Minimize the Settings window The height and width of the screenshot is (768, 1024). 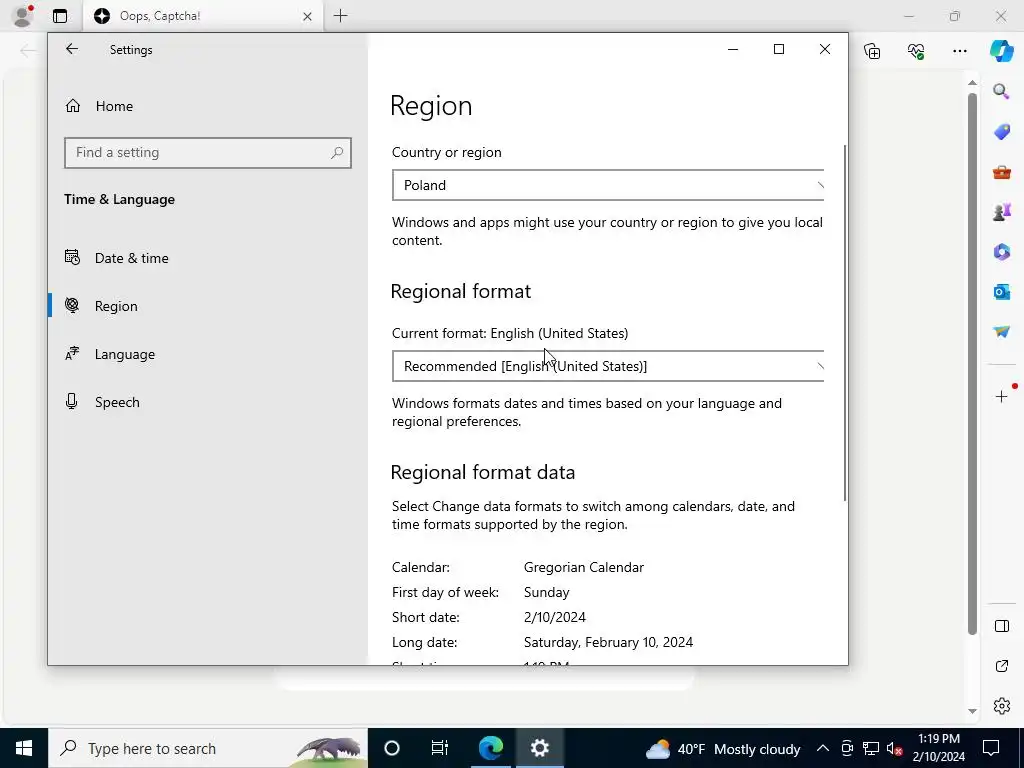click(x=733, y=50)
